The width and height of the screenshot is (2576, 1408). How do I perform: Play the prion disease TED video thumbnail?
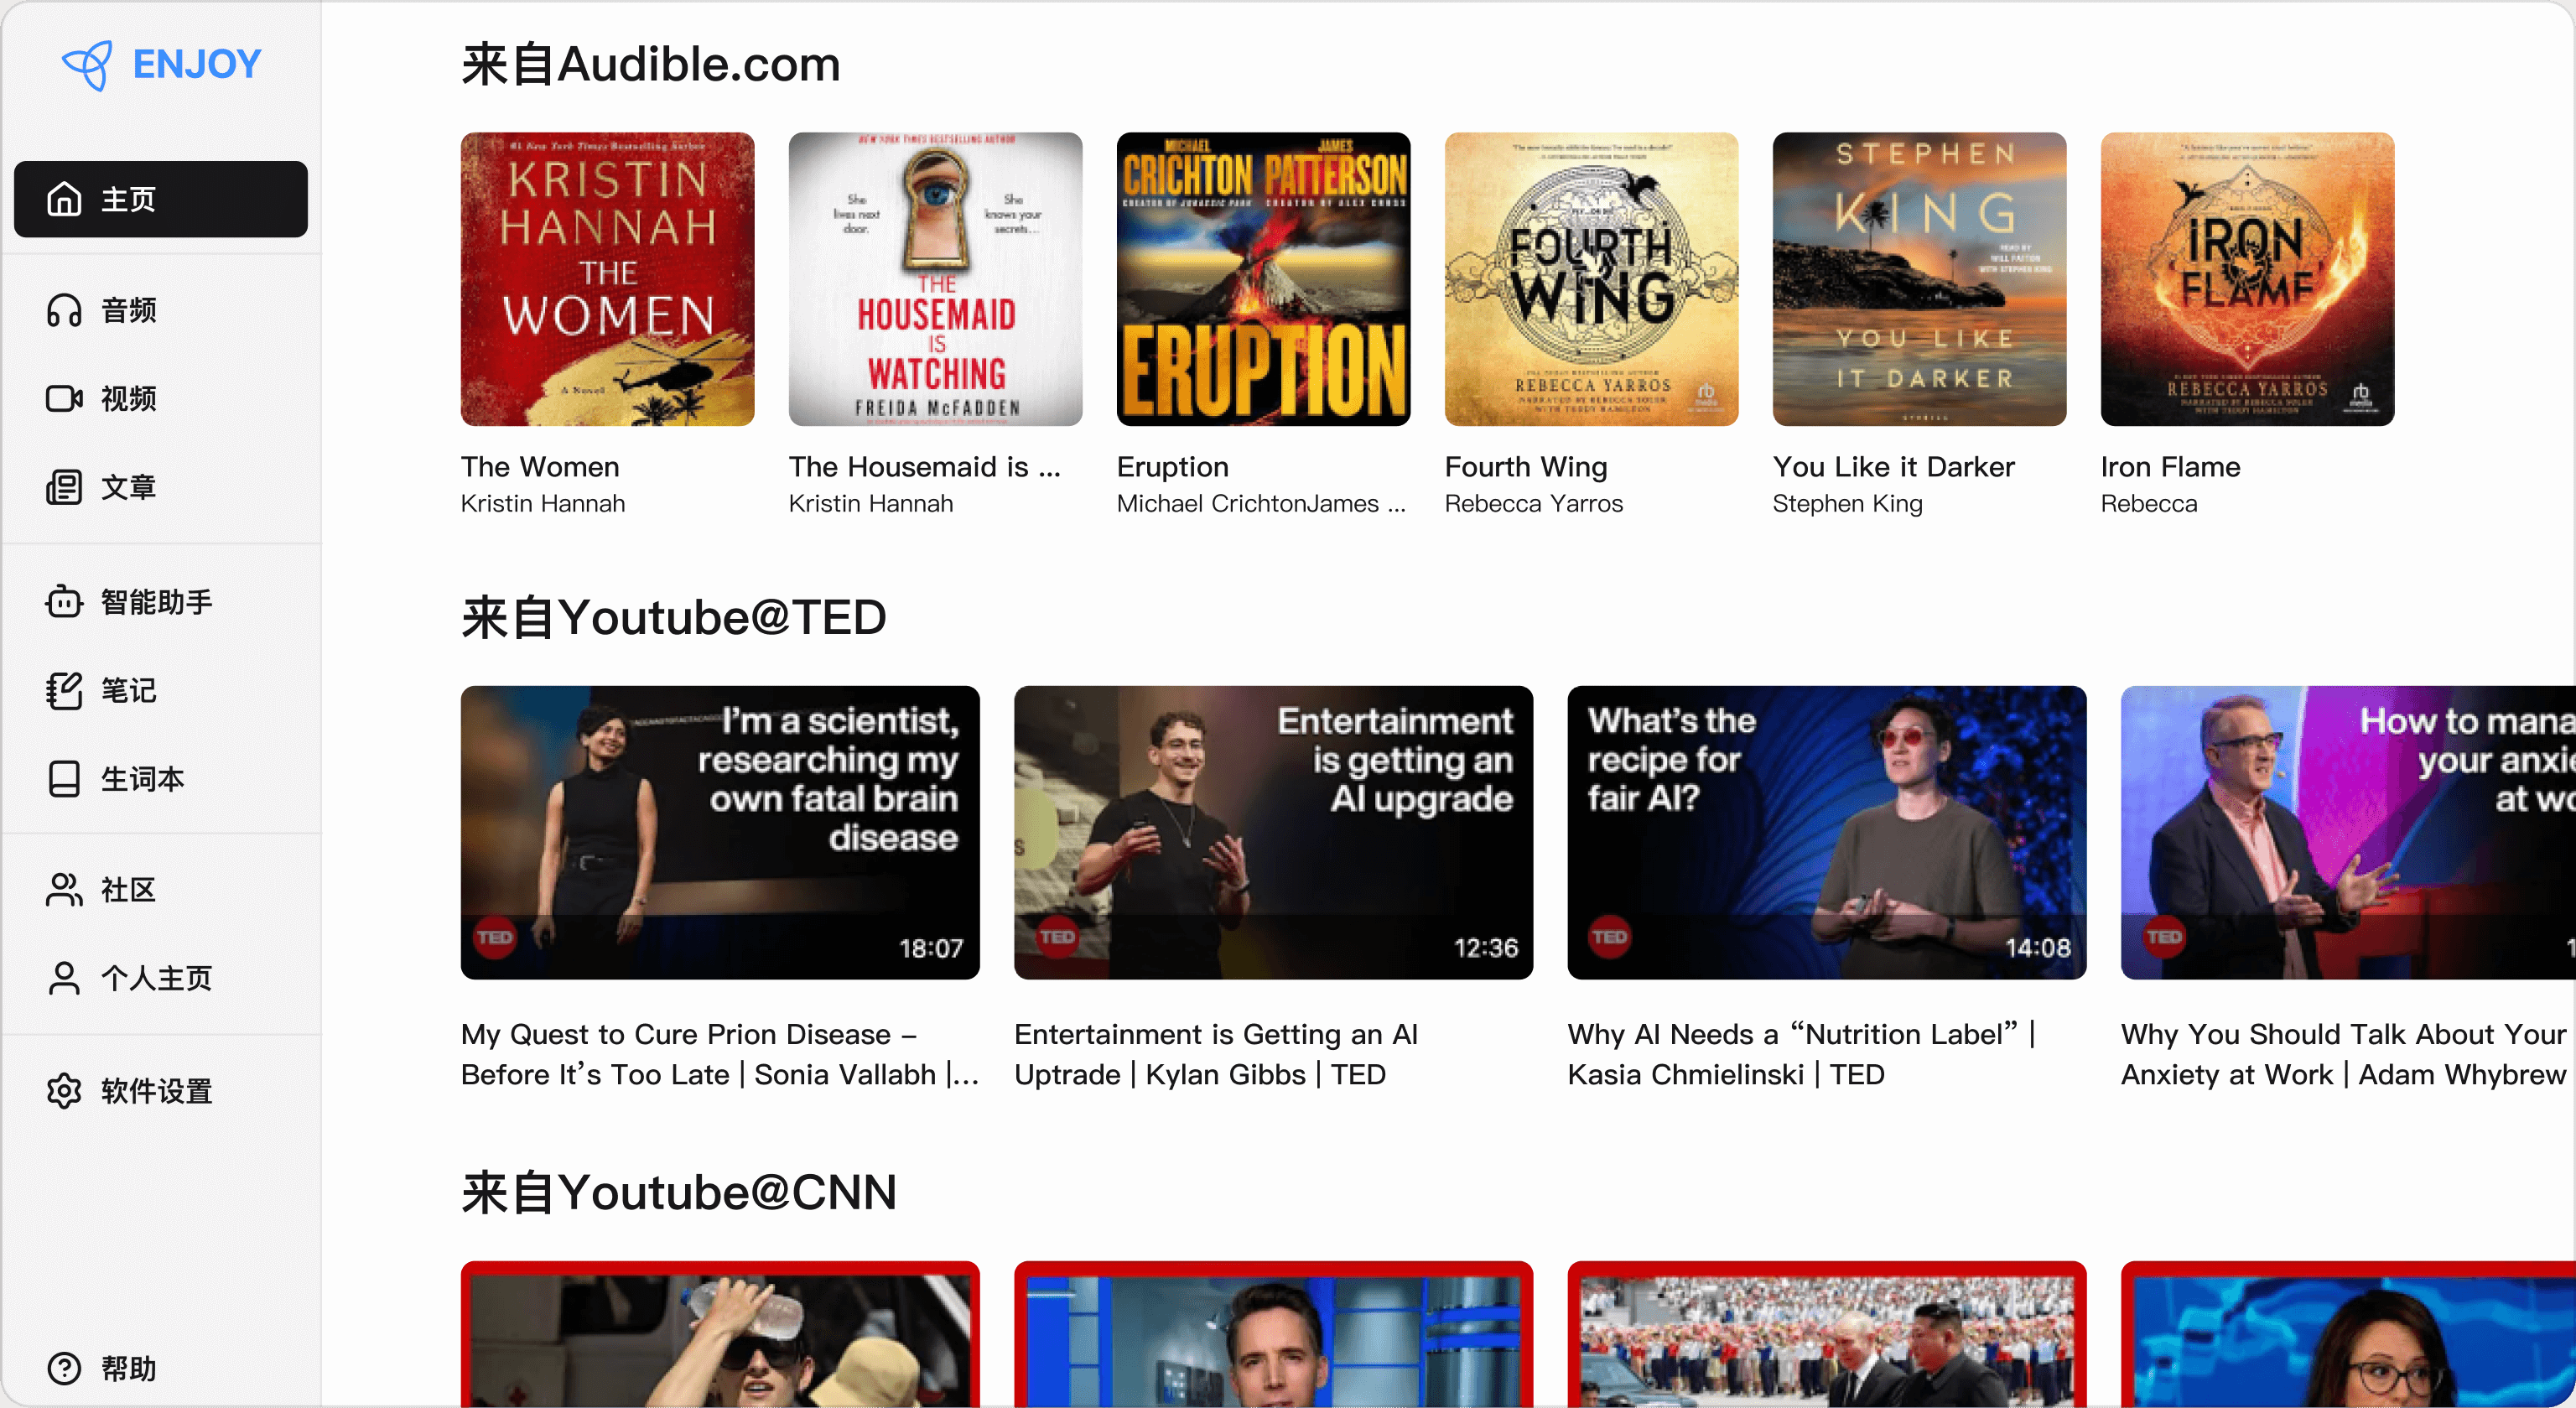(720, 832)
